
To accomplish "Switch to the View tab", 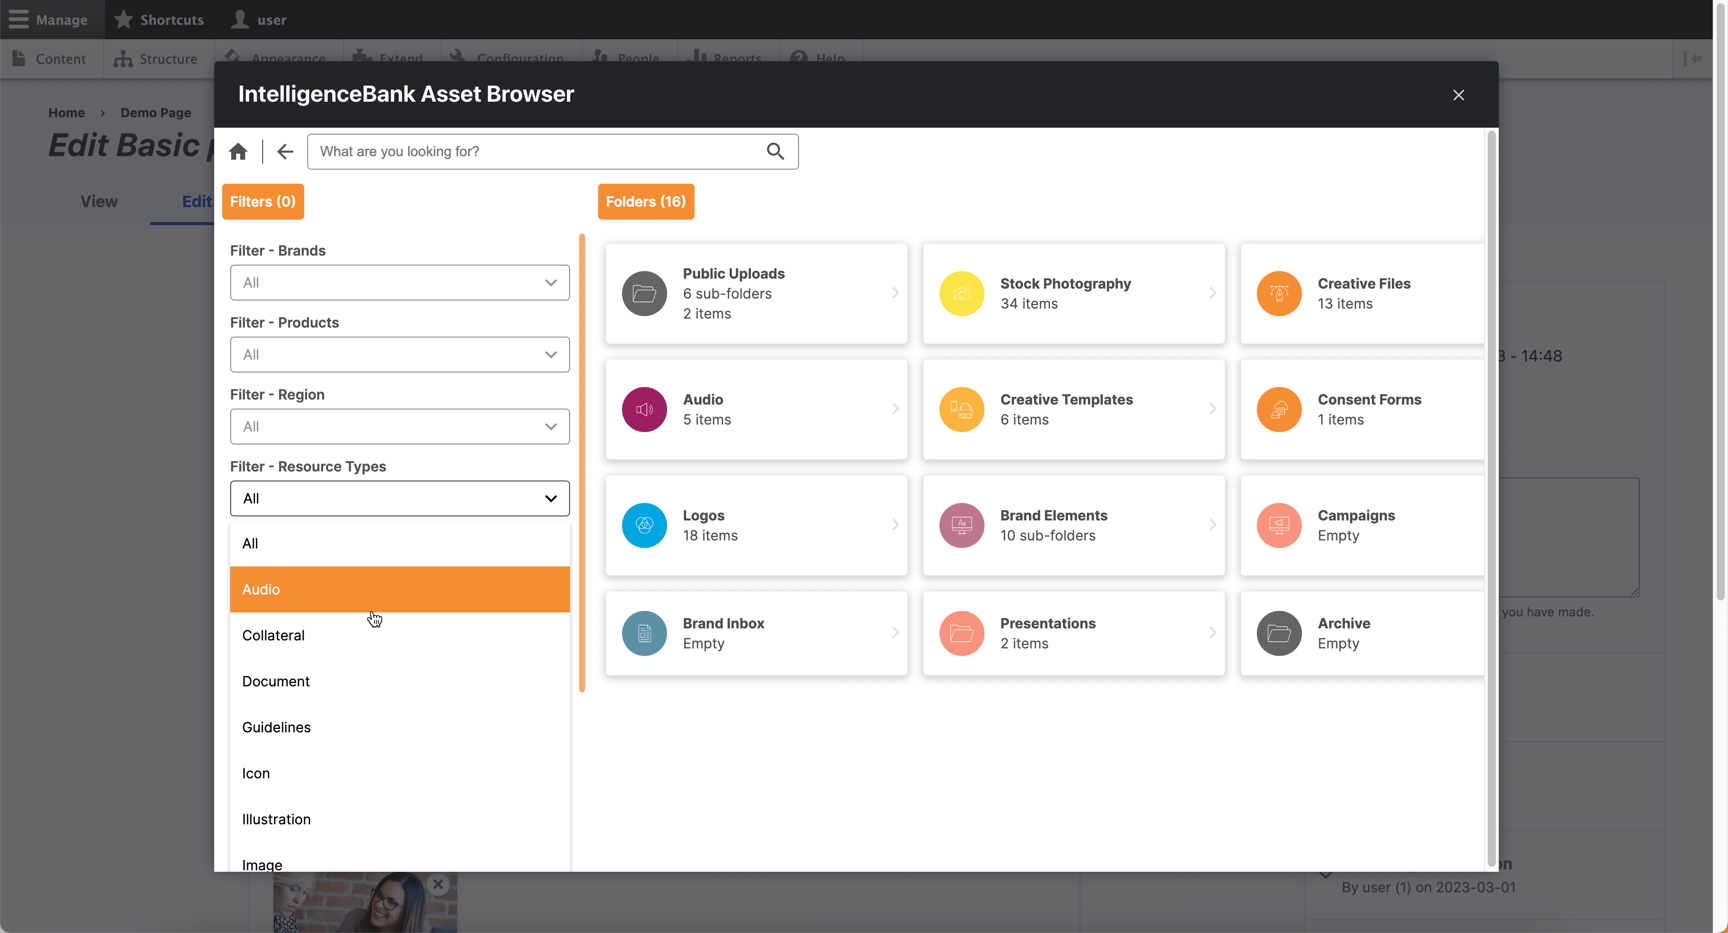I will (99, 202).
